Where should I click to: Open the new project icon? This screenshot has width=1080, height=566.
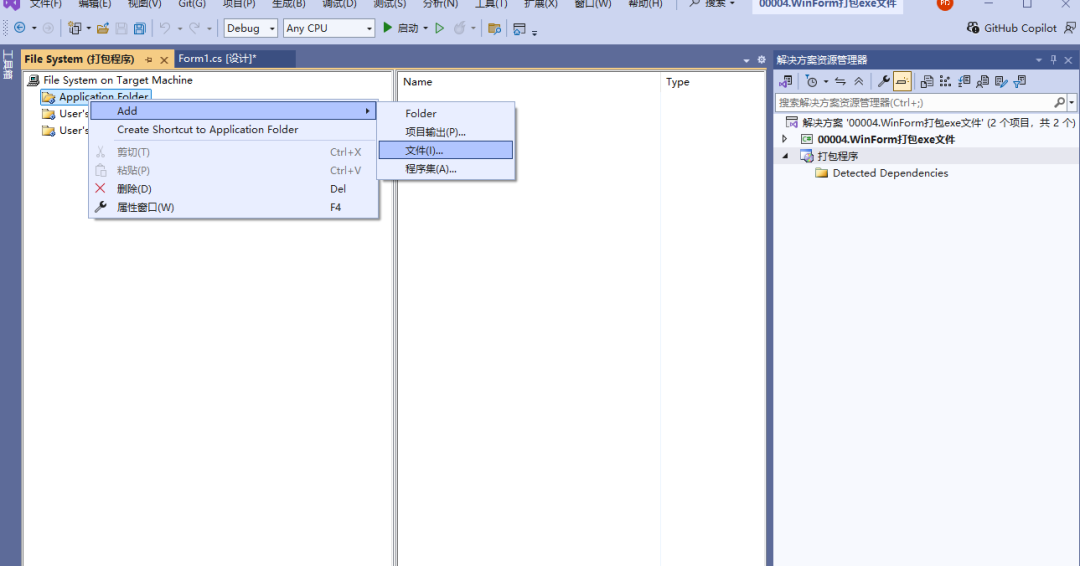click(74, 28)
